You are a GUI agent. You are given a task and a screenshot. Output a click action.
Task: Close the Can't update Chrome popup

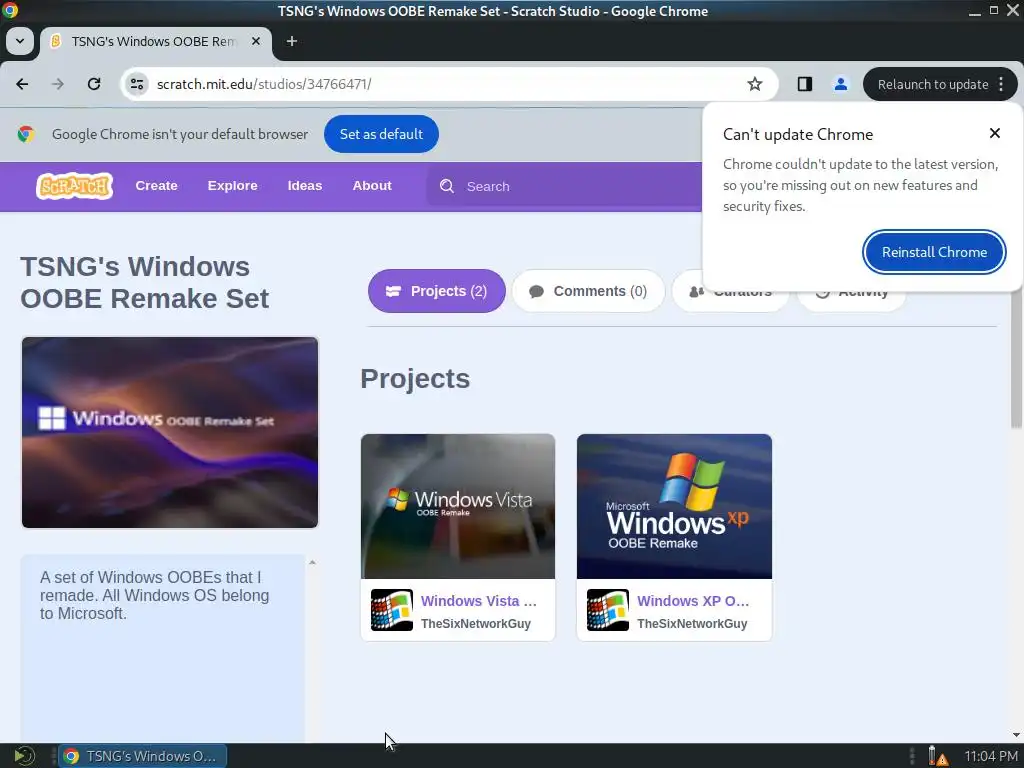[x=995, y=133]
